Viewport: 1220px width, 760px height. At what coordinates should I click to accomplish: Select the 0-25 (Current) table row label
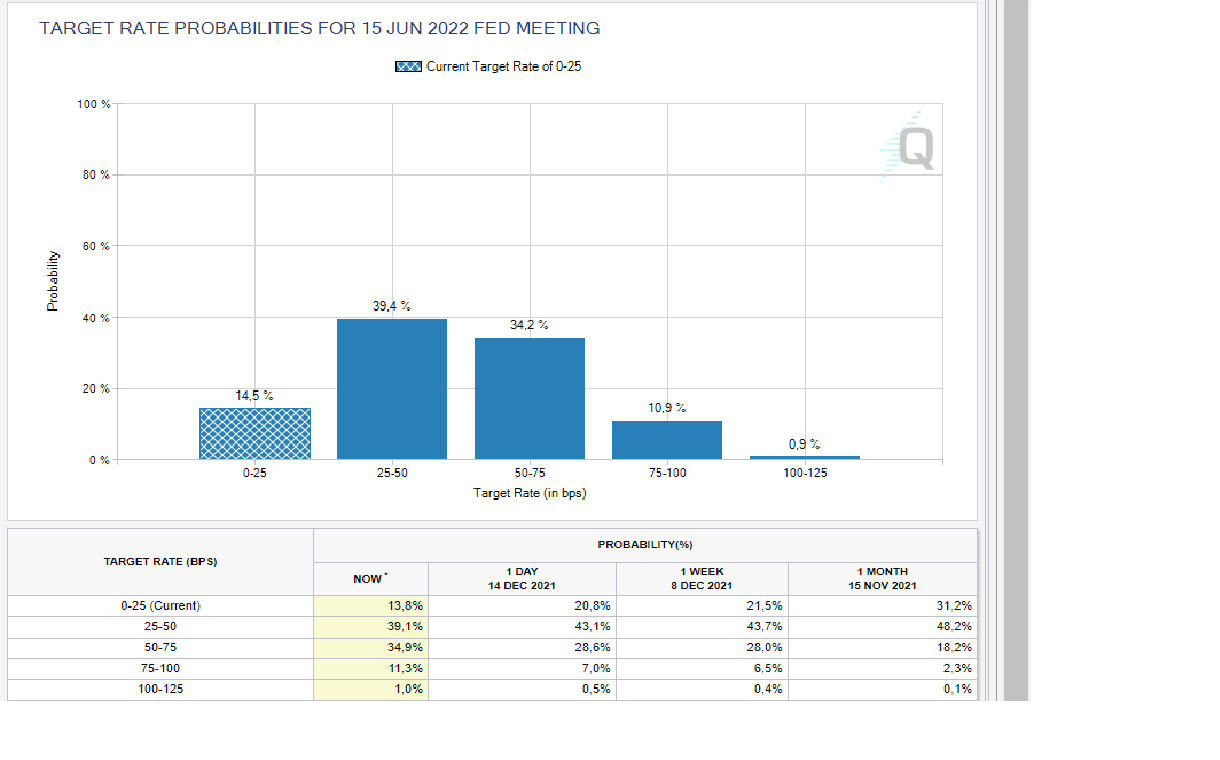click(x=161, y=606)
